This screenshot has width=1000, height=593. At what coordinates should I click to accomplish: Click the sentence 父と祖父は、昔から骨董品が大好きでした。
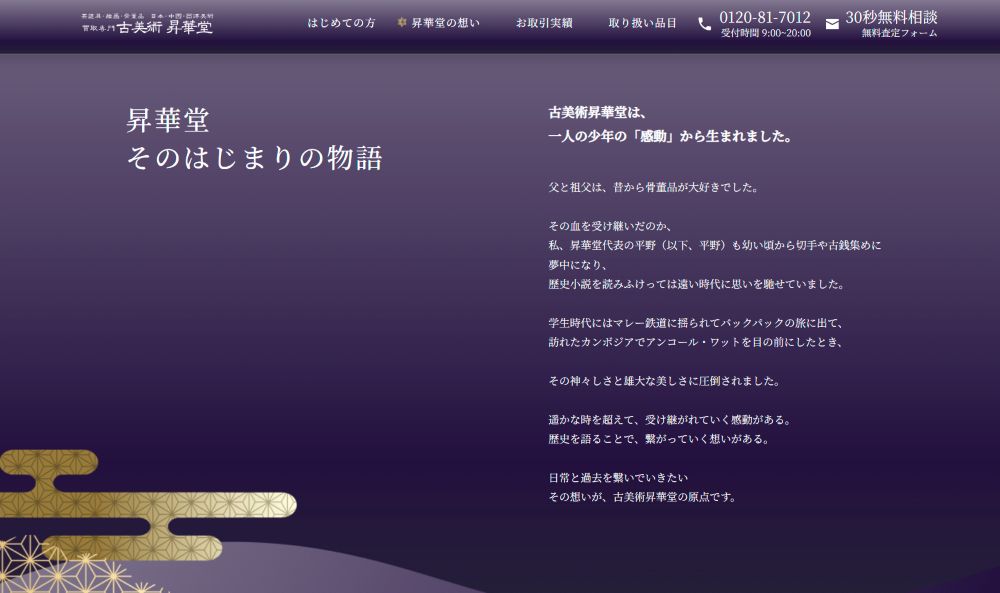point(654,187)
